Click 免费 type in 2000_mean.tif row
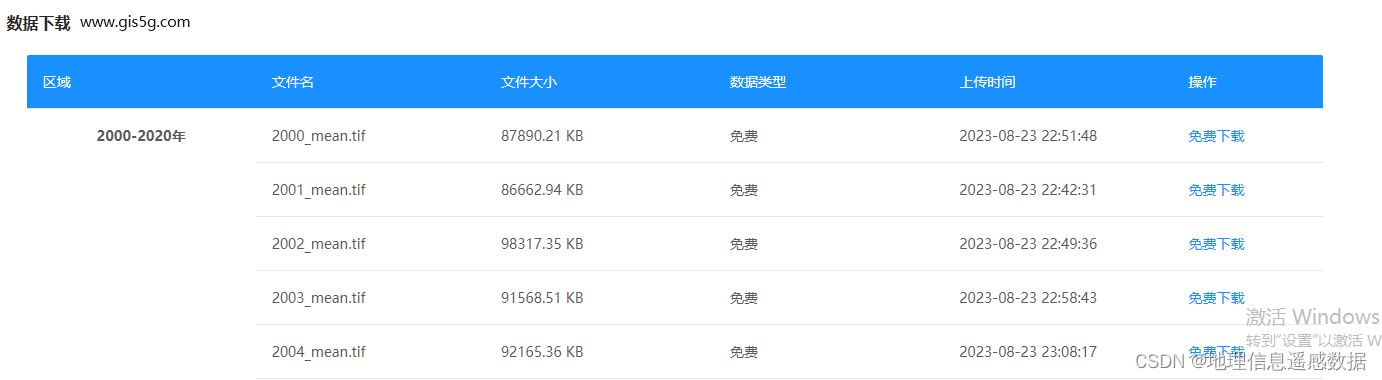Viewport: 1382px width, 380px height. click(744, 136)
